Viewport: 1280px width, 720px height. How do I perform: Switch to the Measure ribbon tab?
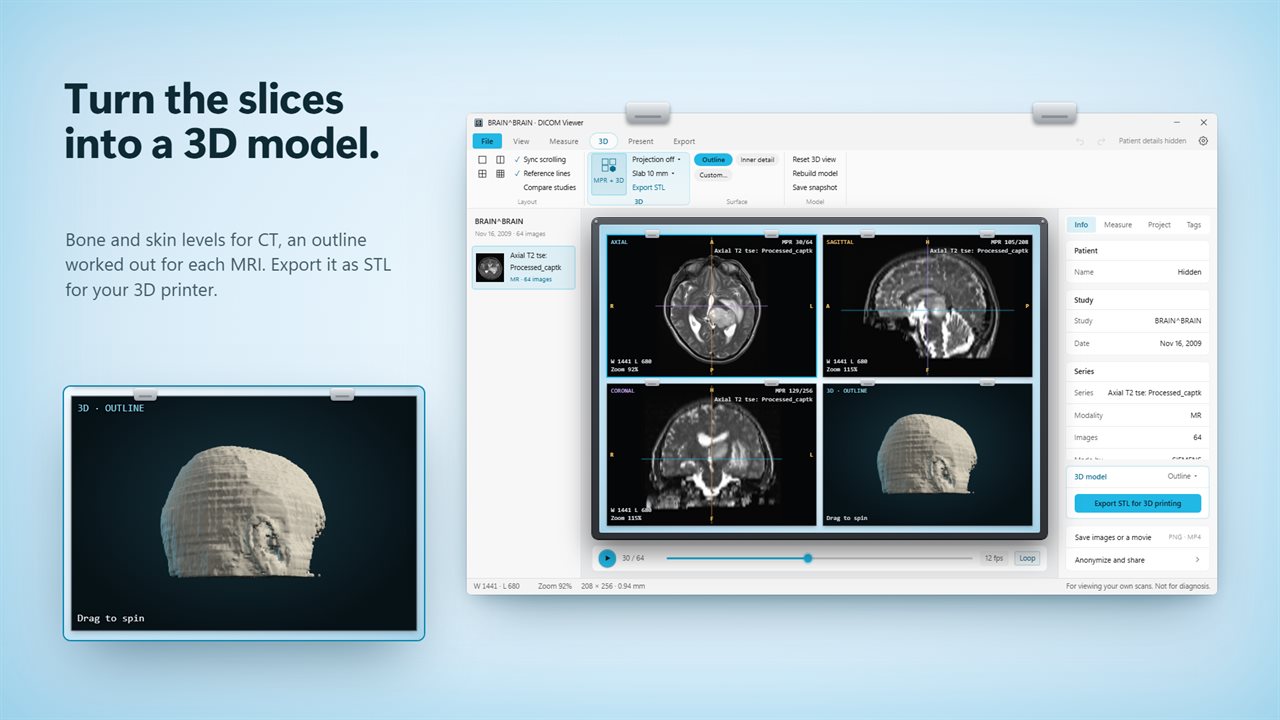coord(564,142)
